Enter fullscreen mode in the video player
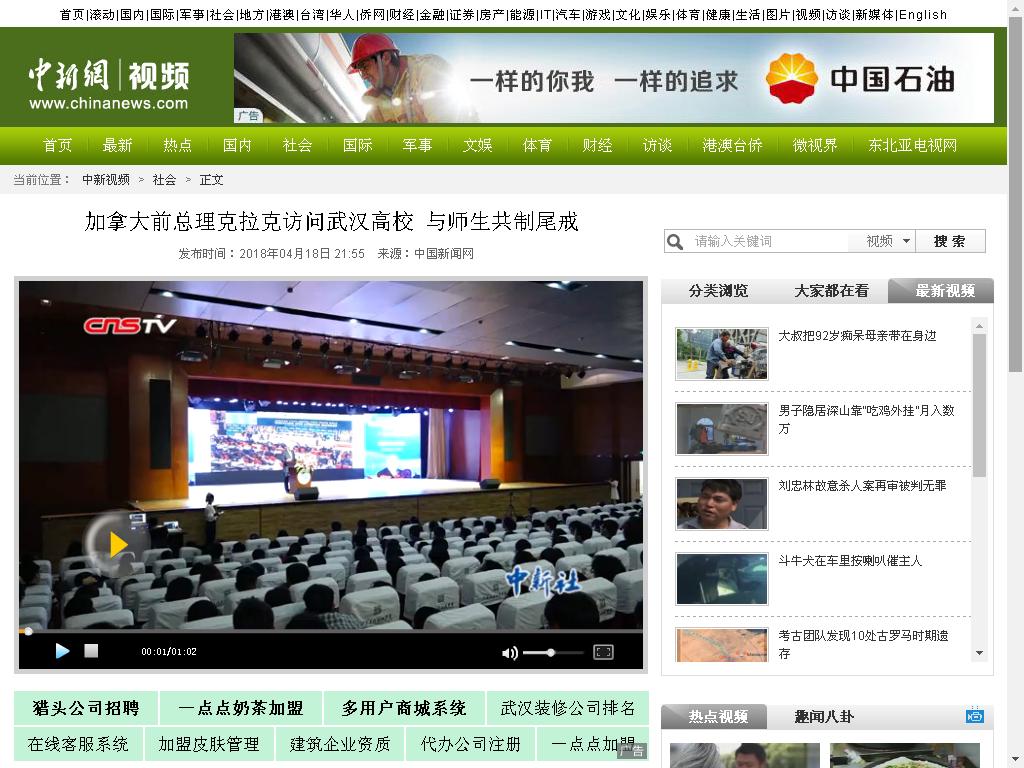The image size is (1024, 768). pos(603,652)
